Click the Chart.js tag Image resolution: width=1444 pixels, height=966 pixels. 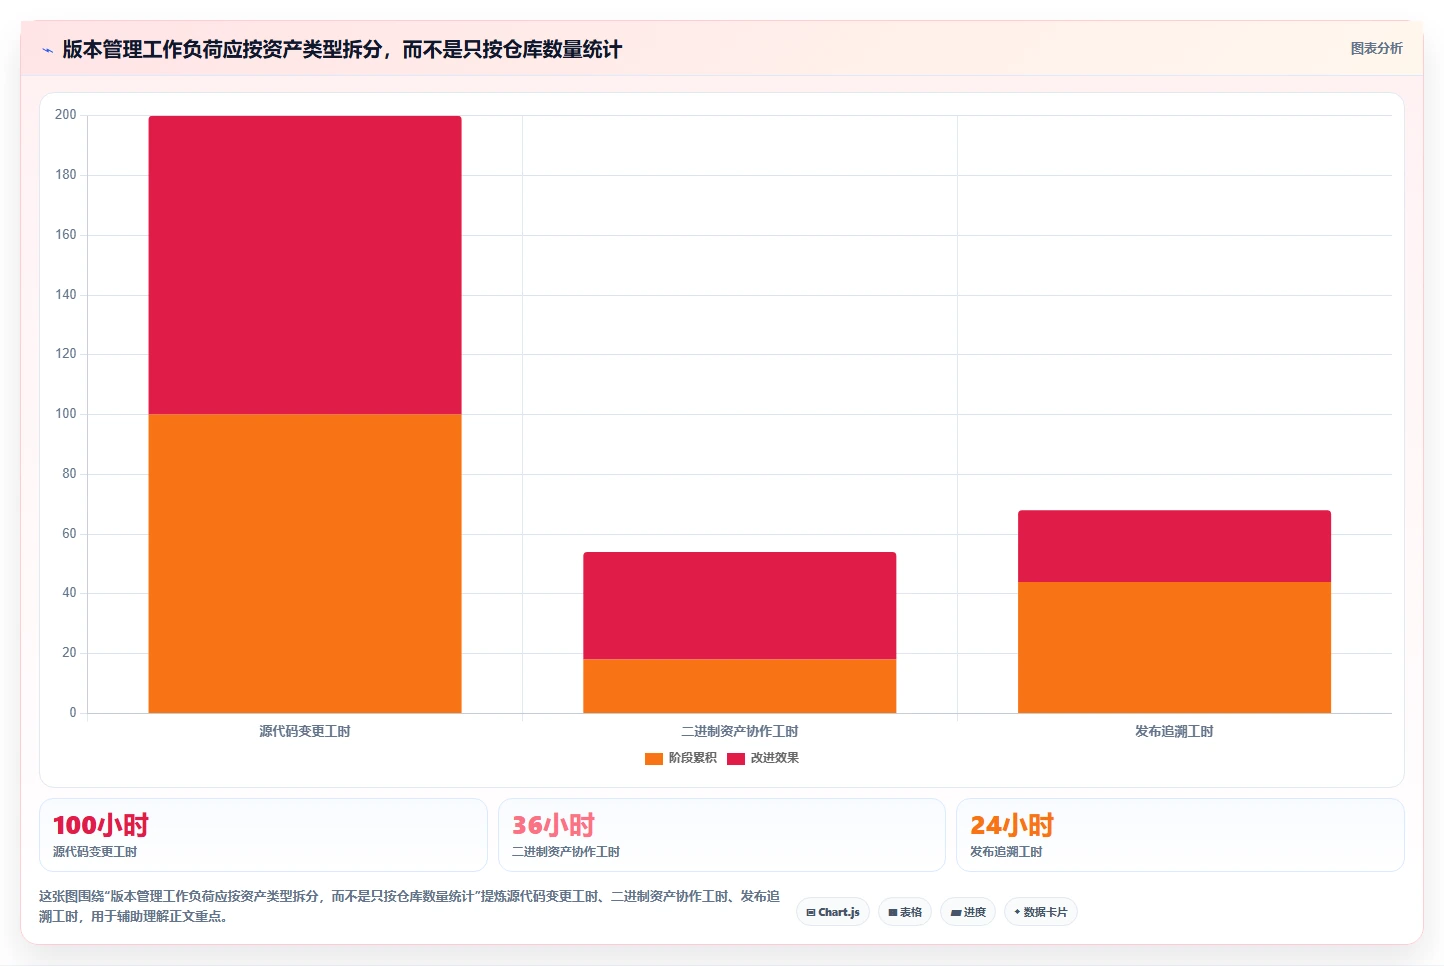[833, 912]
